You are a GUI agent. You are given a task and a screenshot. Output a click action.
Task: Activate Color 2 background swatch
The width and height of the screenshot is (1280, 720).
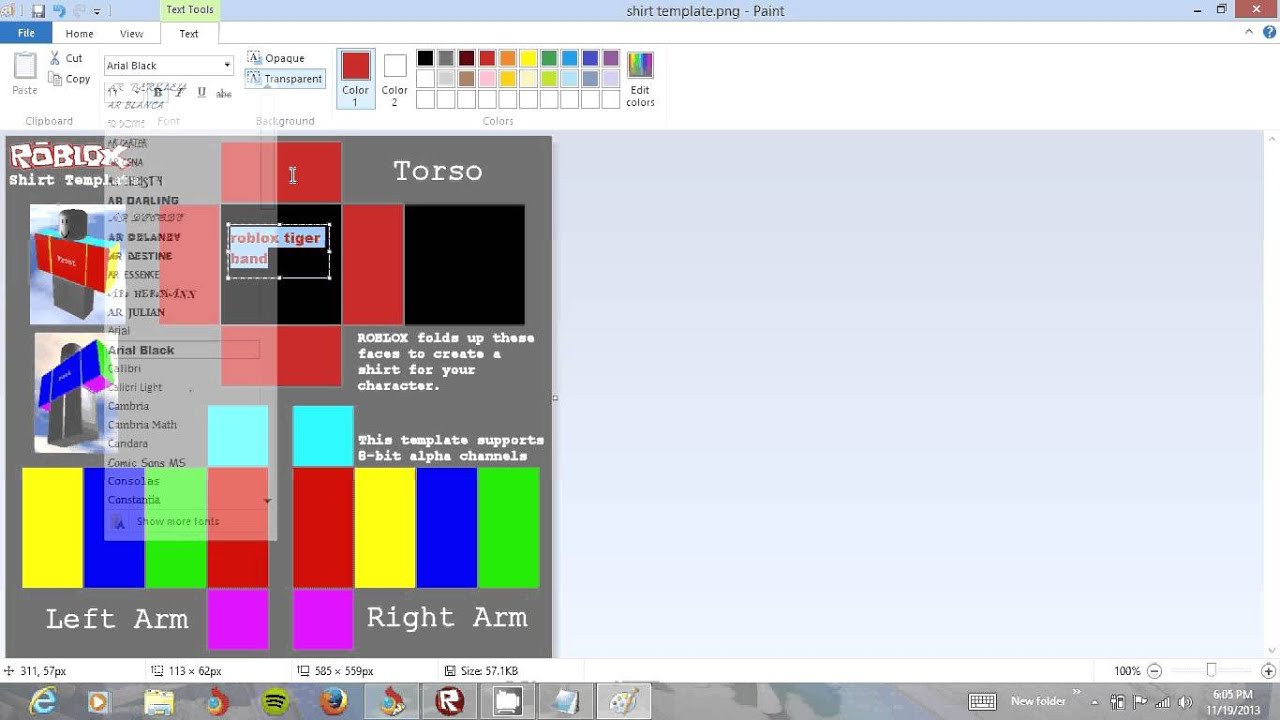(394, 78)
